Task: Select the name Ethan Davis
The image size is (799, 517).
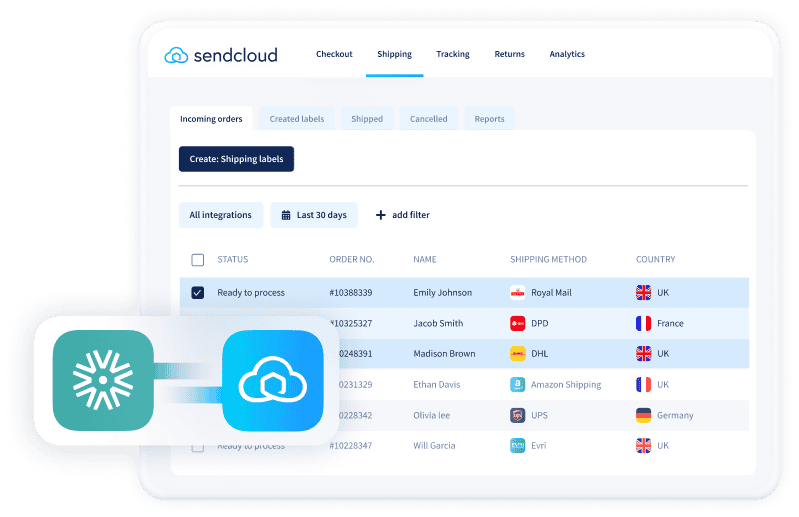Action: [x=436, y=385]
